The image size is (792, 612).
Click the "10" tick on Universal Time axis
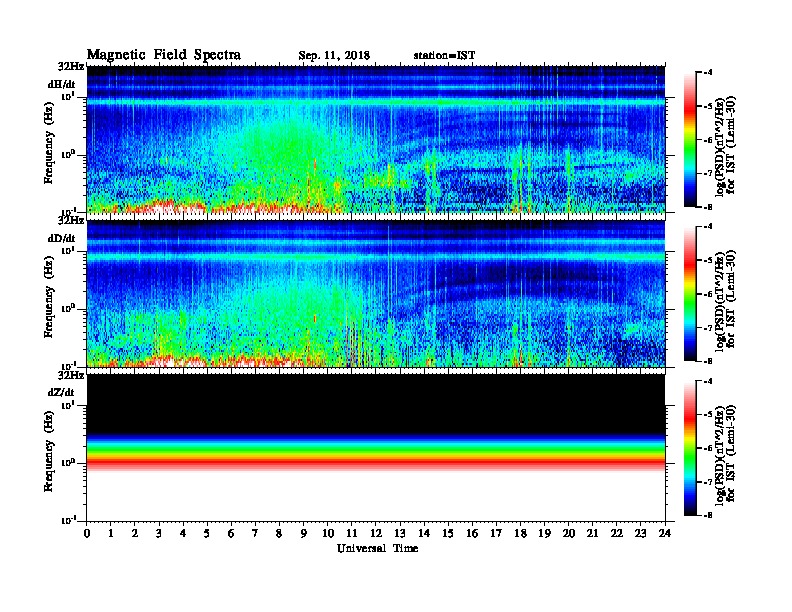328,534
